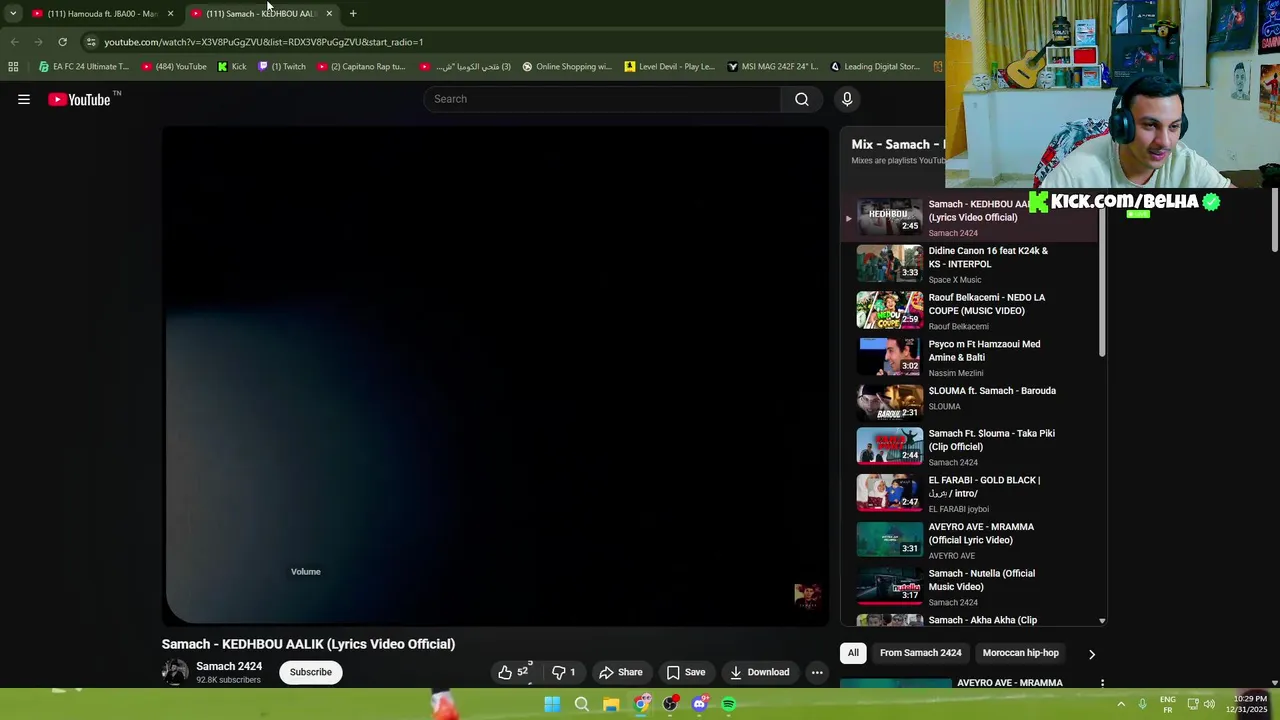Select the All filter chip

click(x=853, y=653)
